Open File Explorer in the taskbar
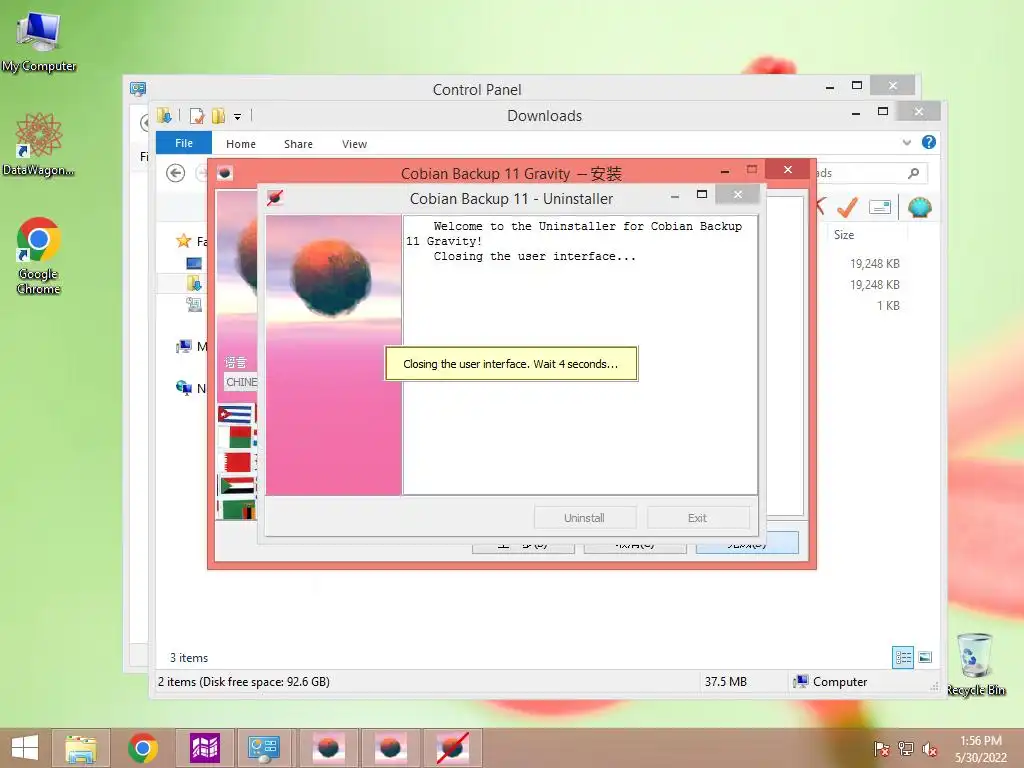Image resolution: width=1024 pixels, height=768 pixels. 80,748
